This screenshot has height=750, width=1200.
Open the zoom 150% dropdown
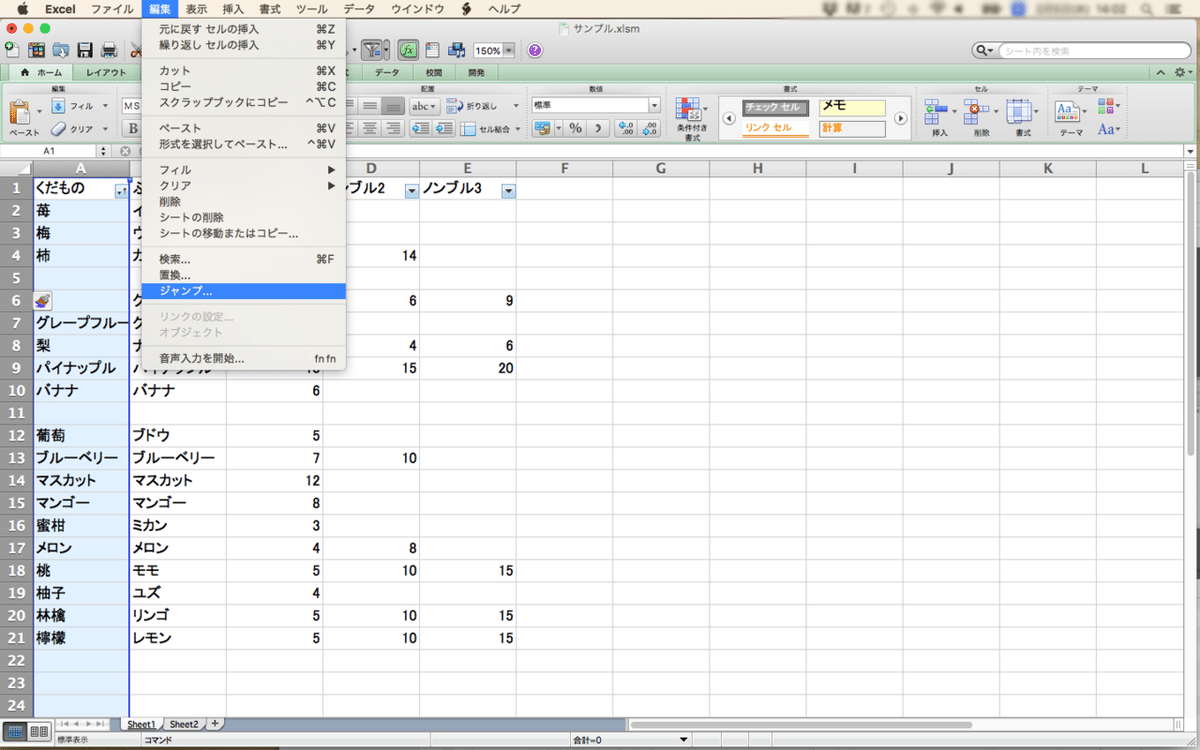tap(509, 50)
